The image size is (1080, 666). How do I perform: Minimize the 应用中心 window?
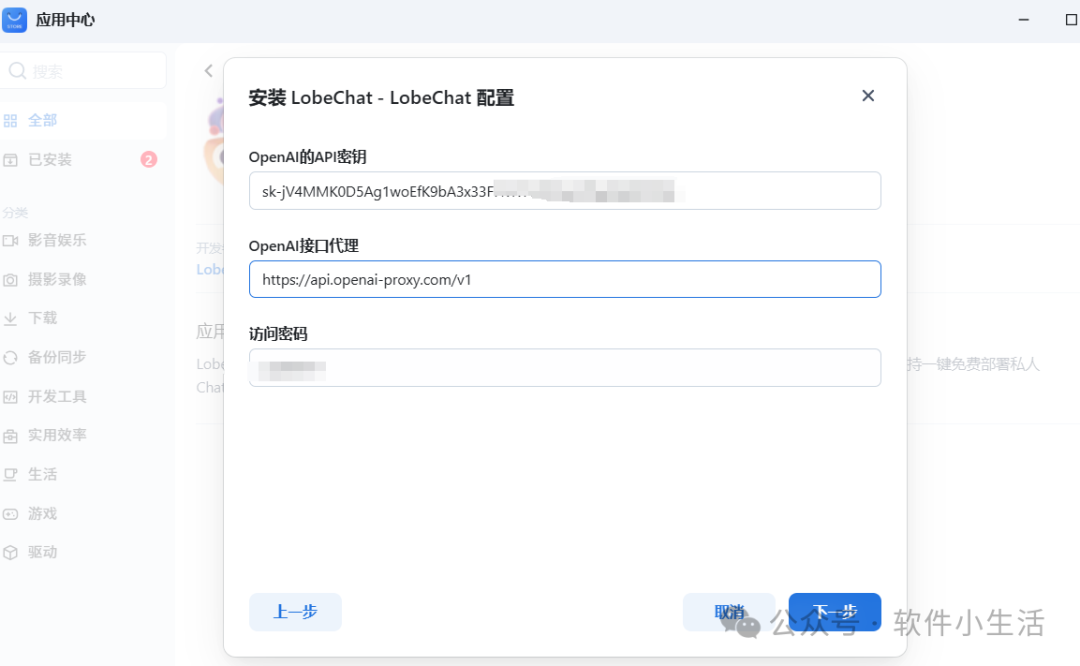[1024, 20]
